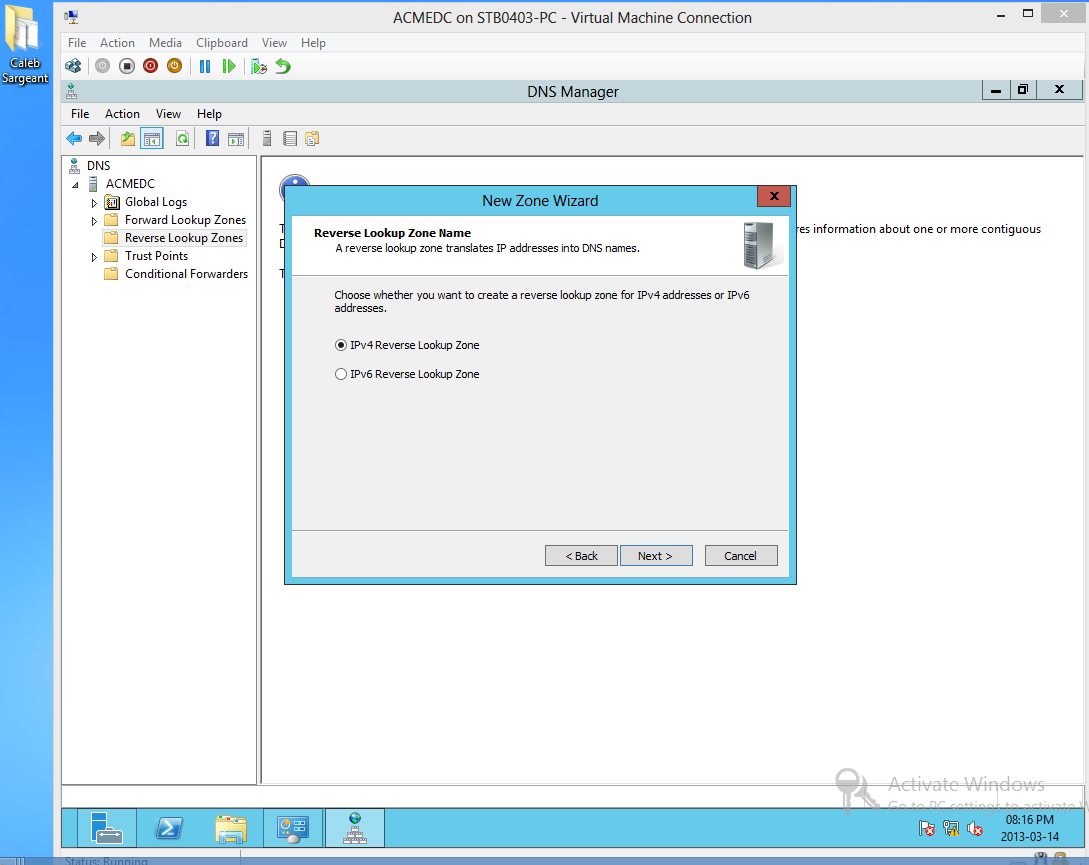Open the pinned control panel taskbar icon
1089x865 pixels.
292,827
